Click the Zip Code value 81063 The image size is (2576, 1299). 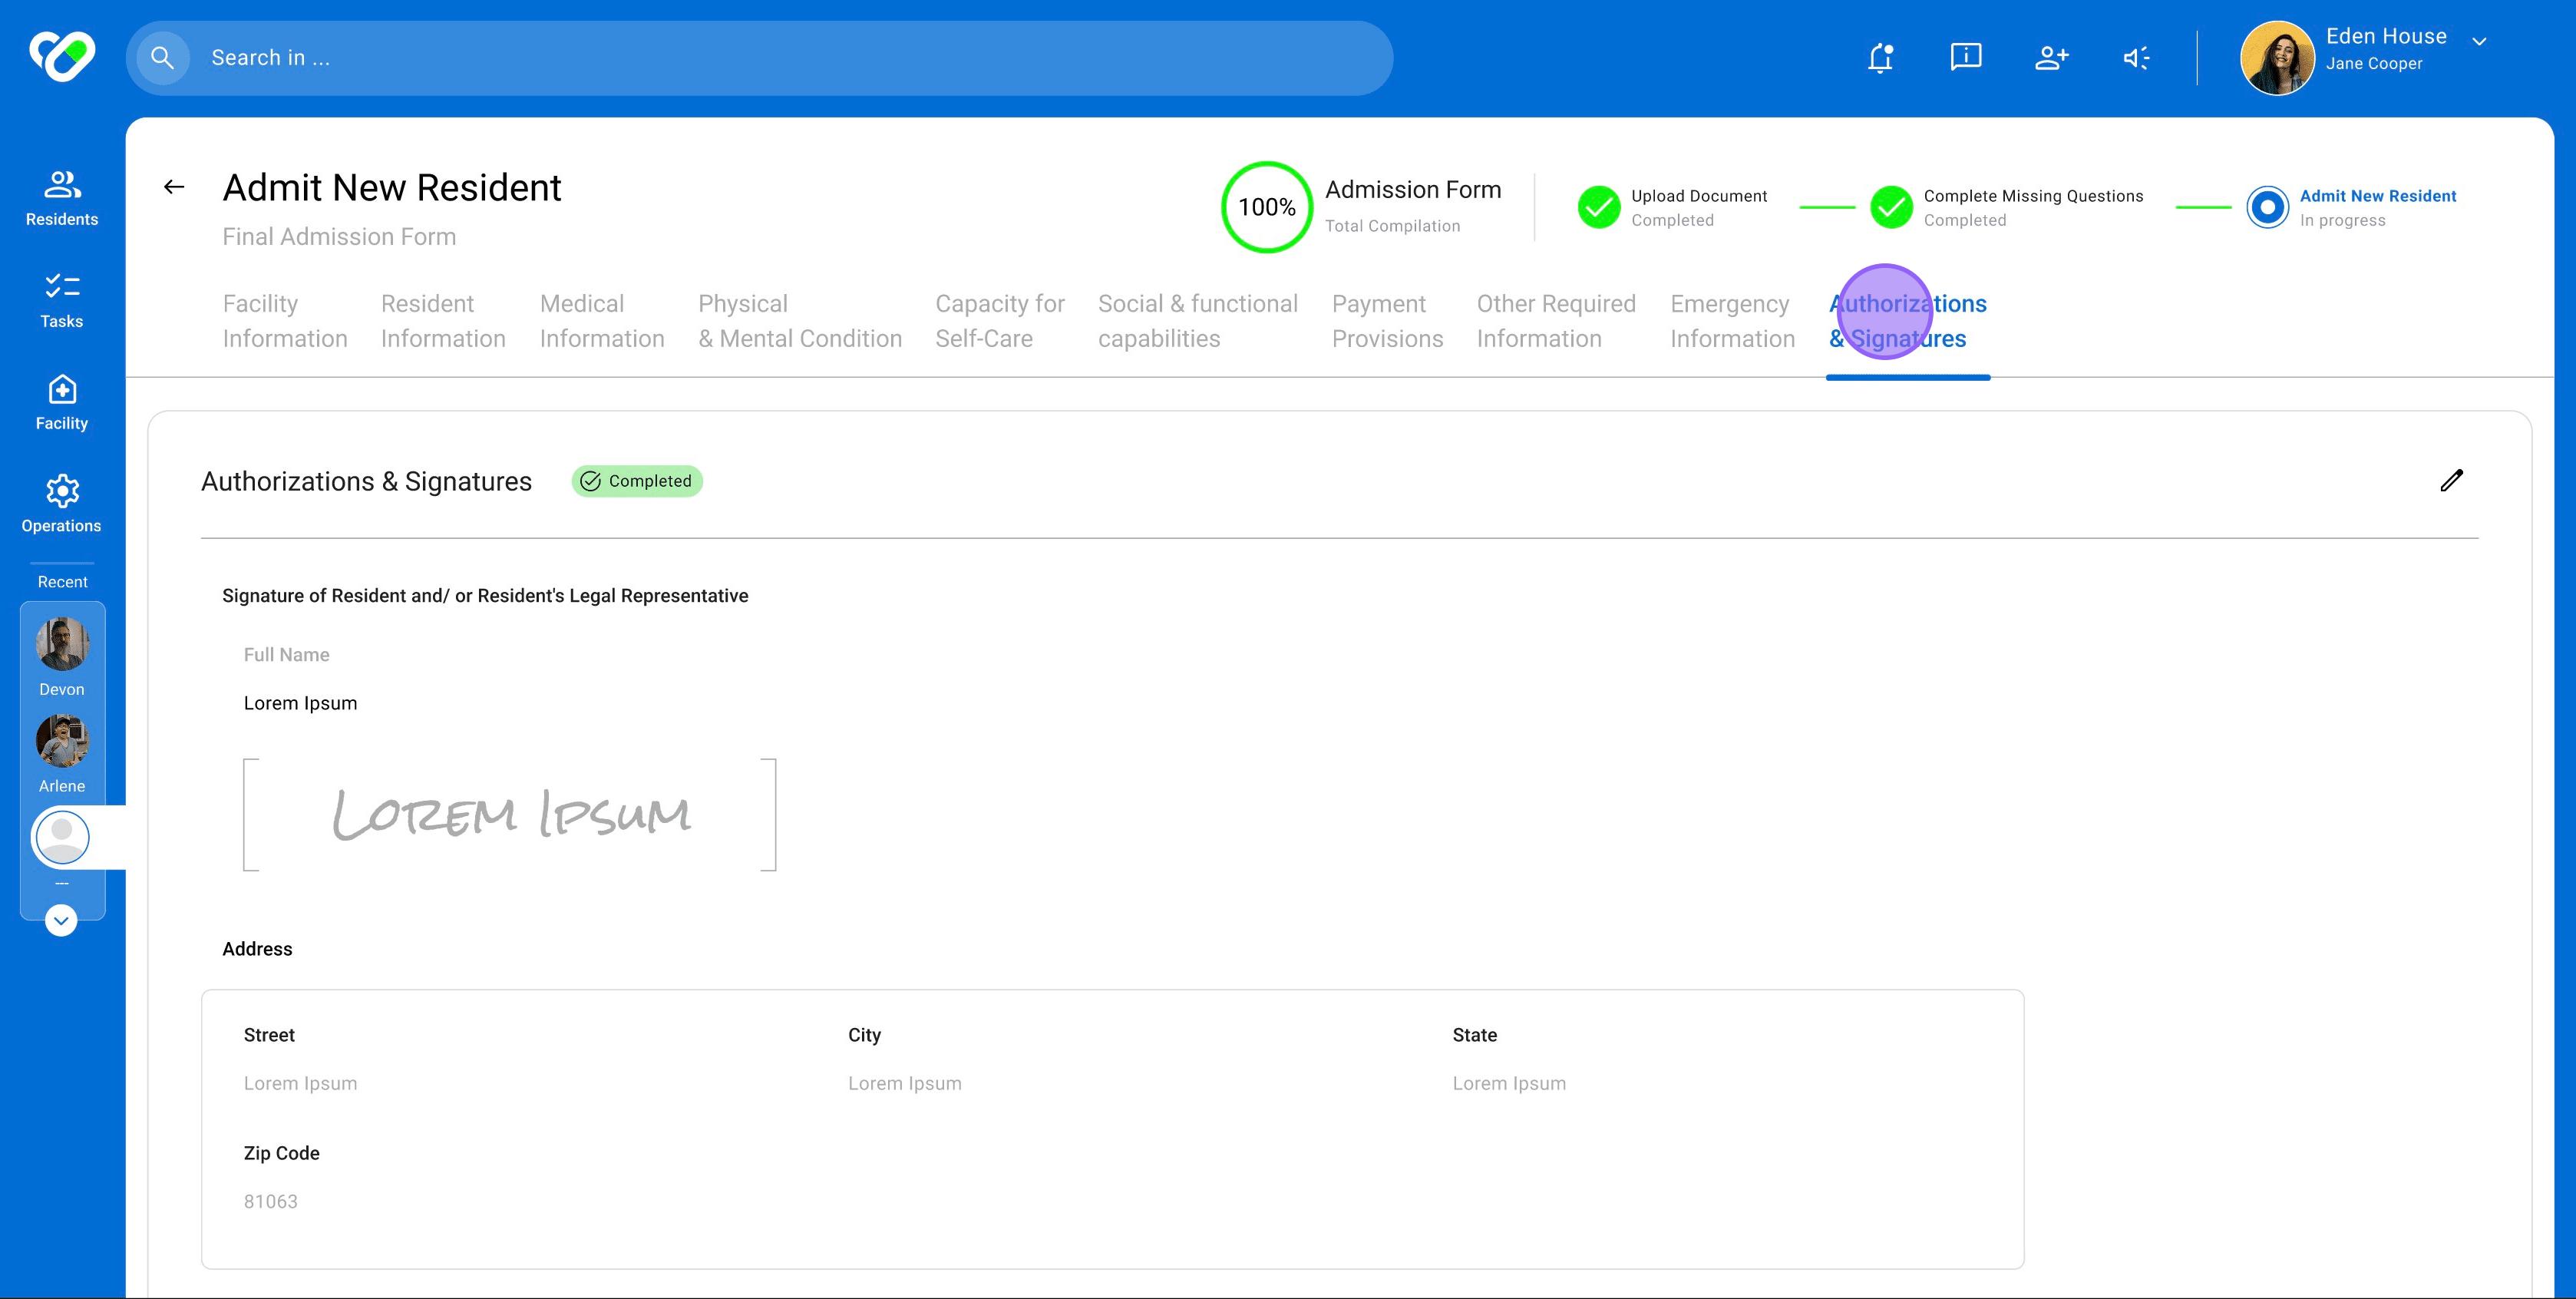click(270, 1201)
